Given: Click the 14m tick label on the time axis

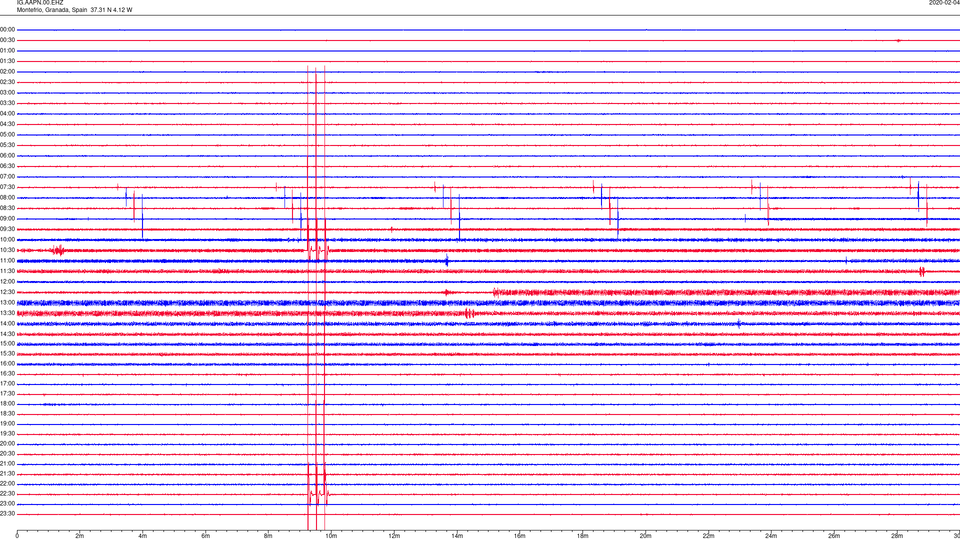Looking at the screenshot, I should tap(457, 536).
